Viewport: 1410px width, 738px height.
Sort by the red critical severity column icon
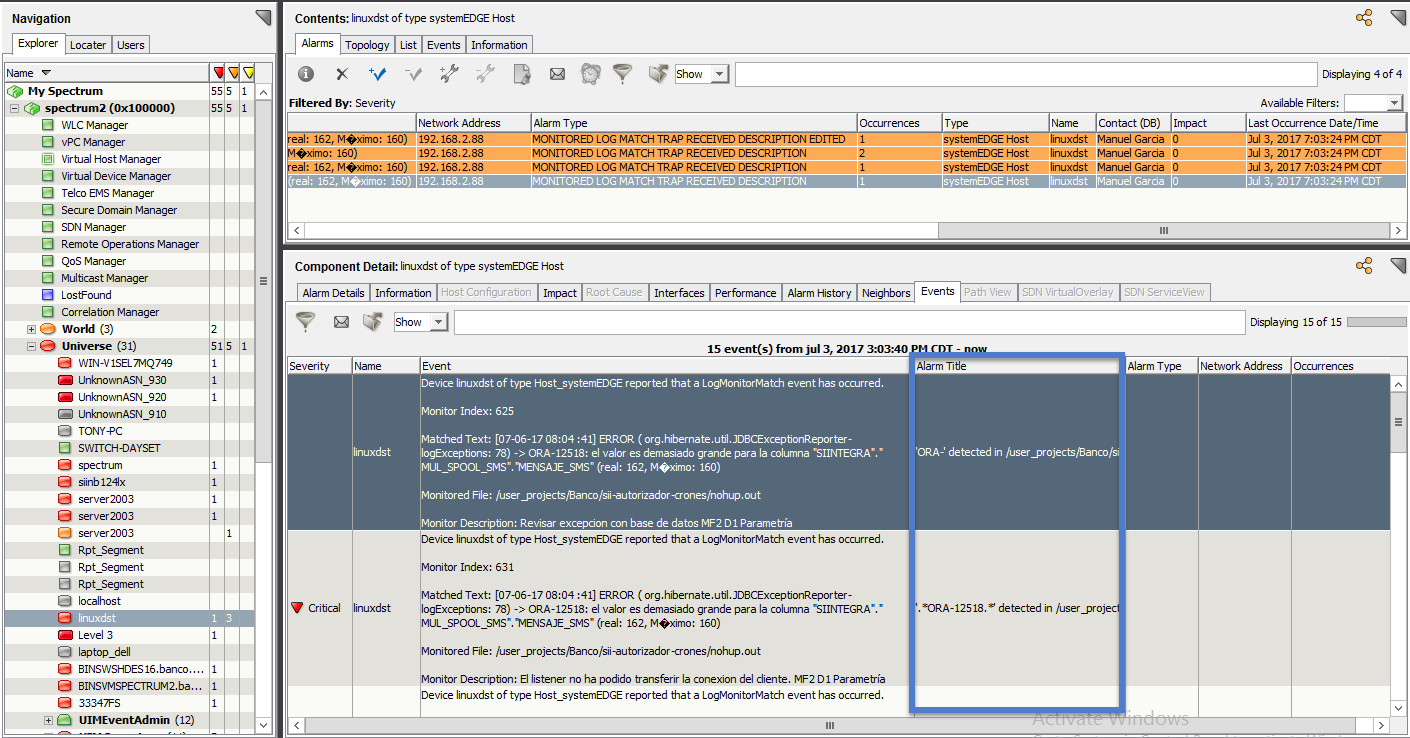(x=218, y=73)
